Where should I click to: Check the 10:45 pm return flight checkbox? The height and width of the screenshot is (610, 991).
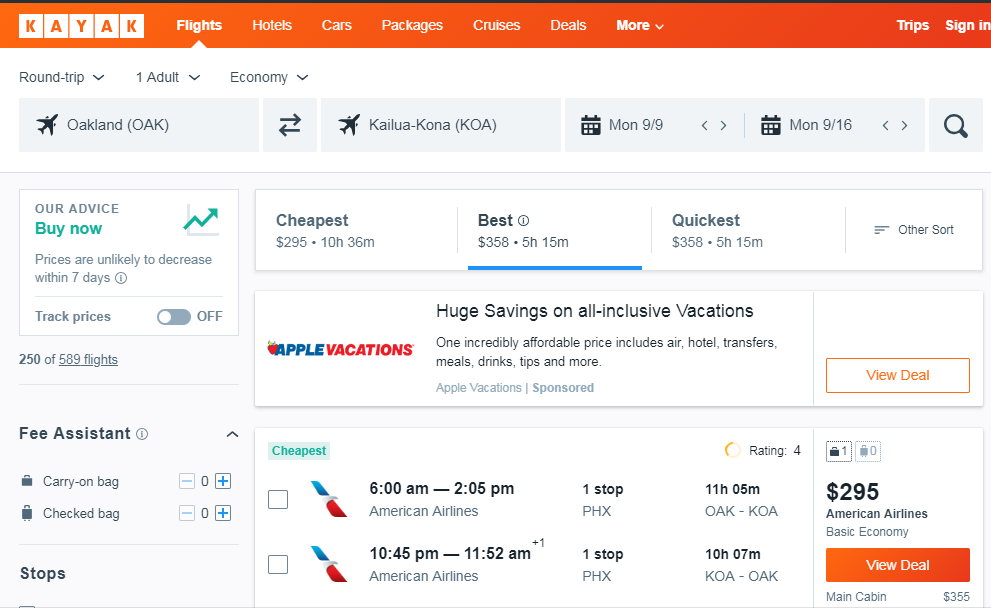[x=278, y=564]
